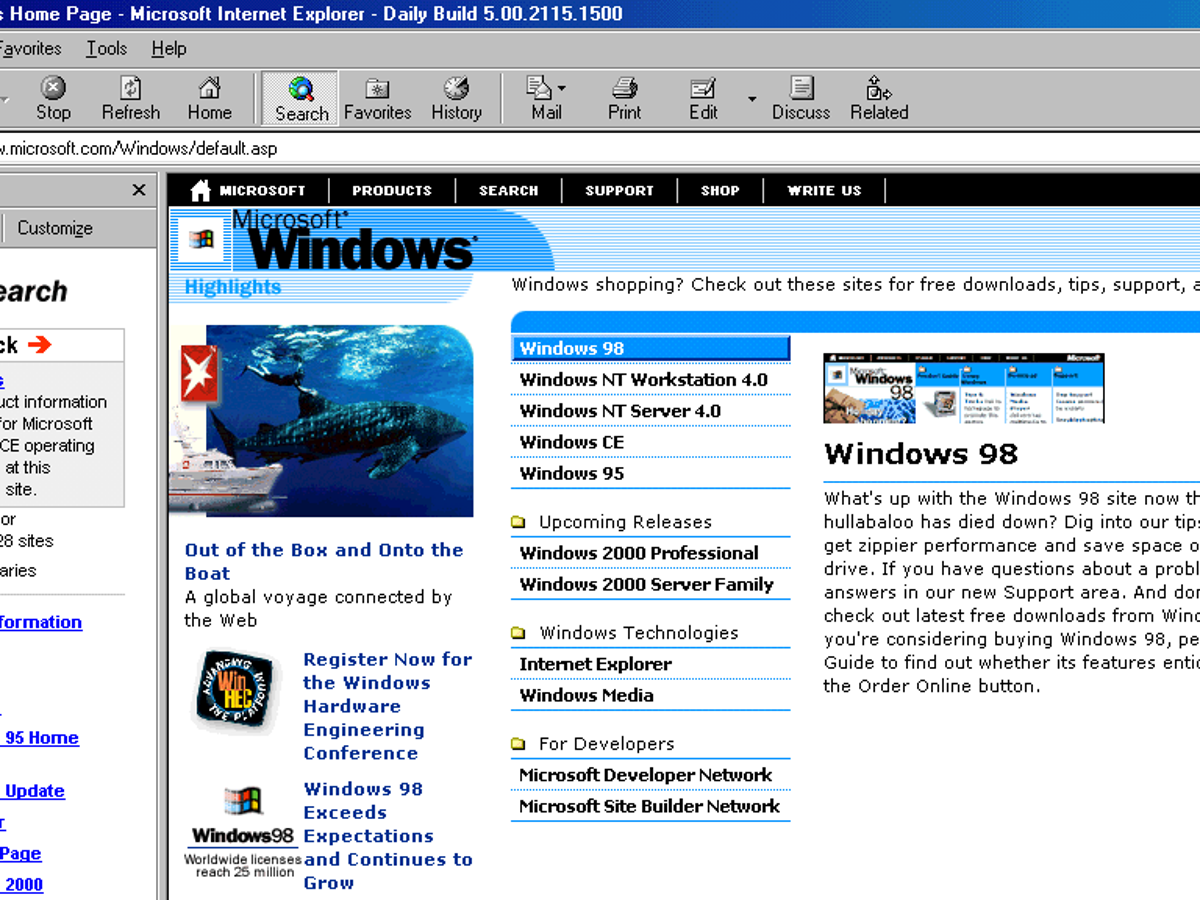Open the Favorites toolbar icon
Viewport: 1200px width, 900px height.
(378, 89)
